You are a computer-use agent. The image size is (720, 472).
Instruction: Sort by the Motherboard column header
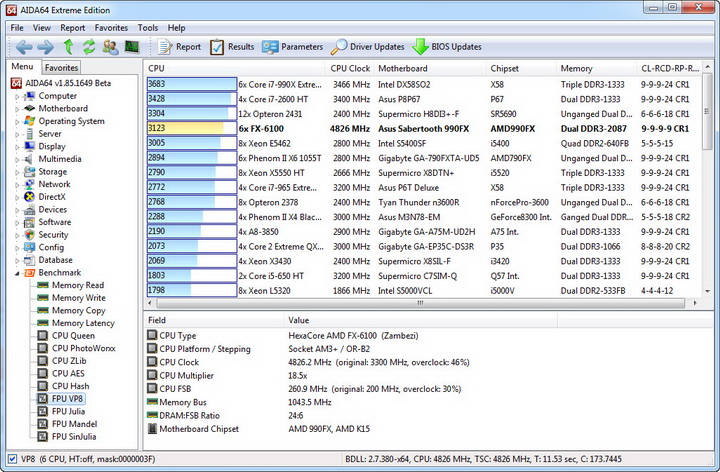tap(430, 68)
